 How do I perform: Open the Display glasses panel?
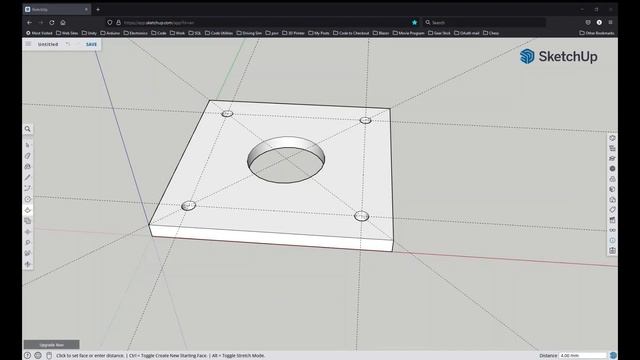click(612, 230)
